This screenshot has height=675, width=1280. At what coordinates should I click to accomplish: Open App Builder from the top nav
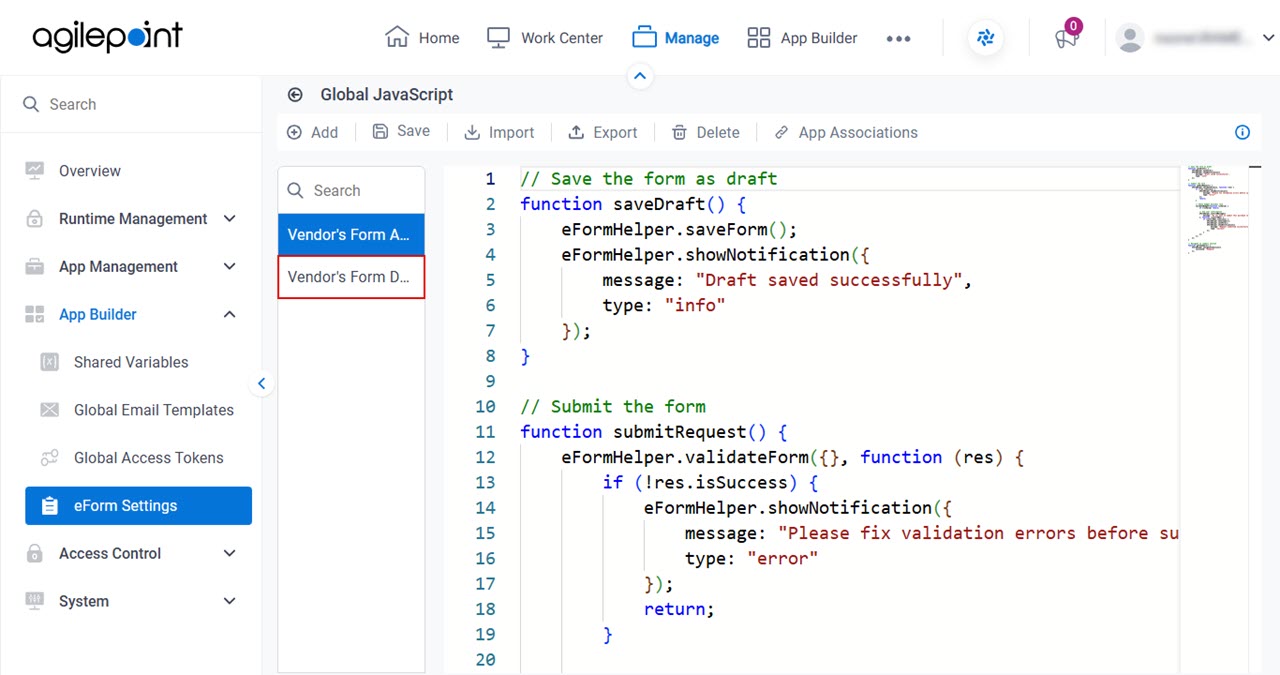tap(802, 38)
